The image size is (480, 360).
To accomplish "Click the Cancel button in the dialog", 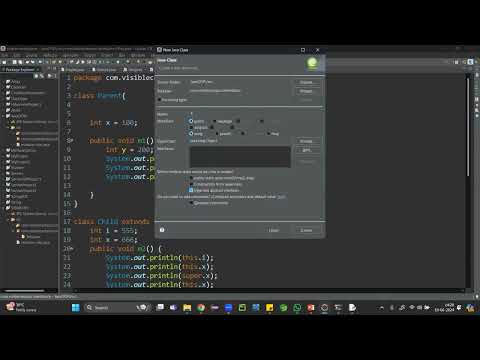I will [306, 230].
